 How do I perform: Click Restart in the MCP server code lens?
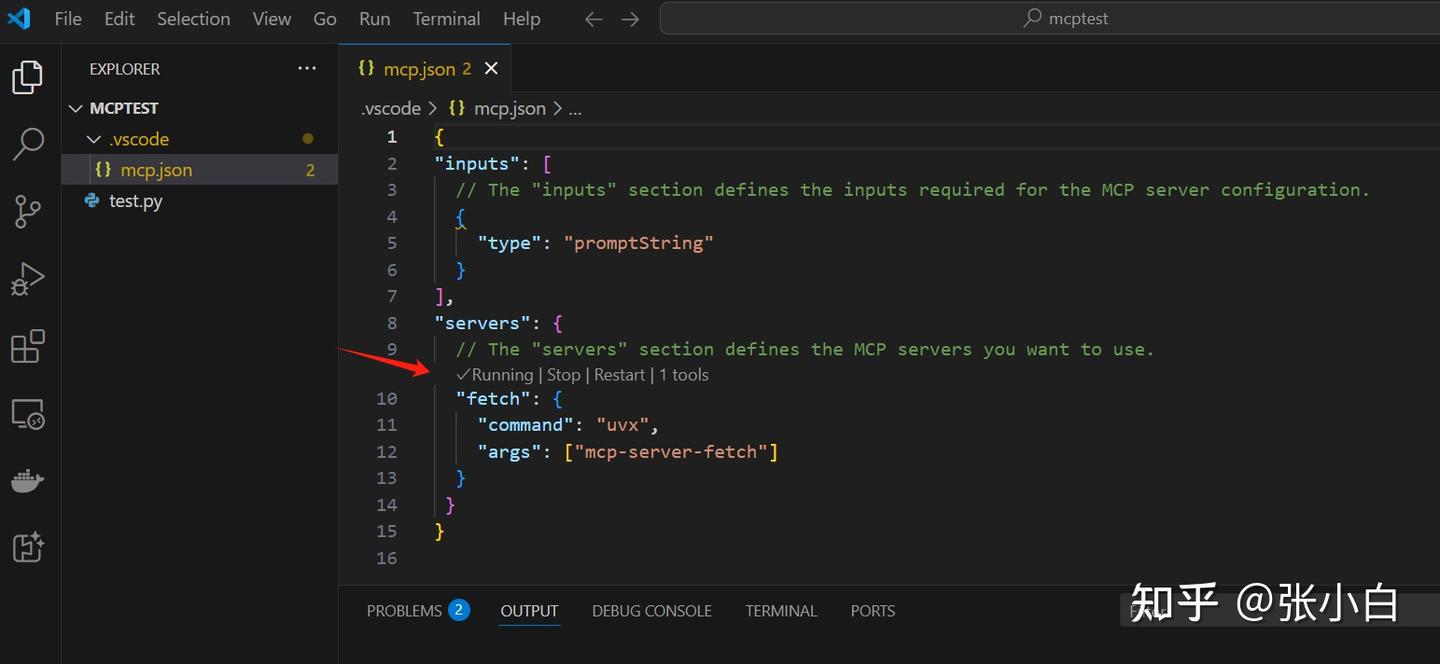[619, 375]
